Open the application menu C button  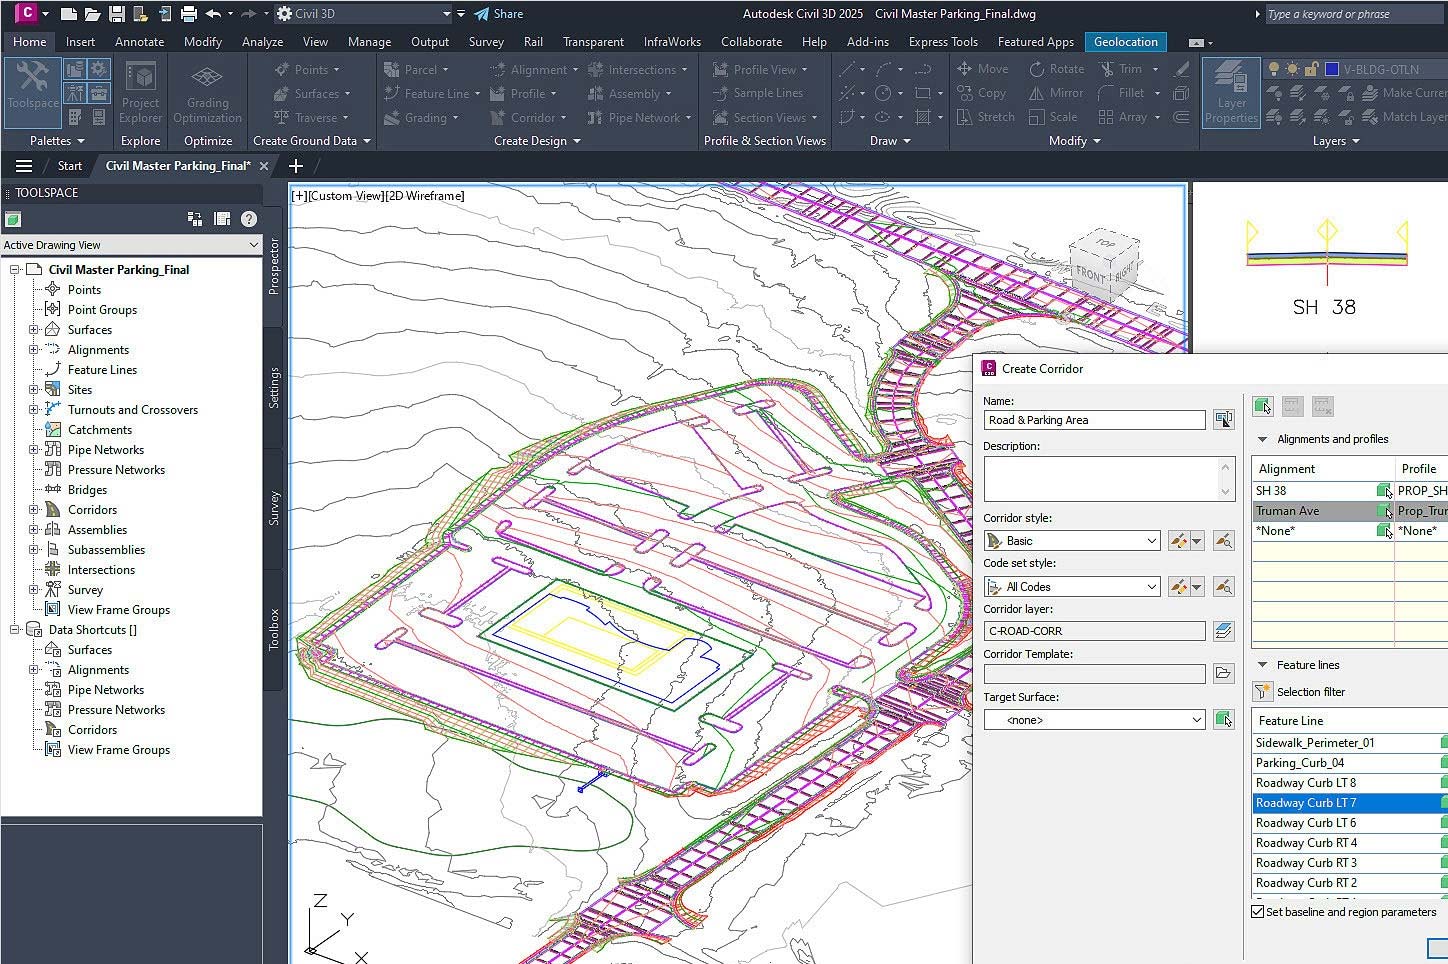click(x=27, y=13)
